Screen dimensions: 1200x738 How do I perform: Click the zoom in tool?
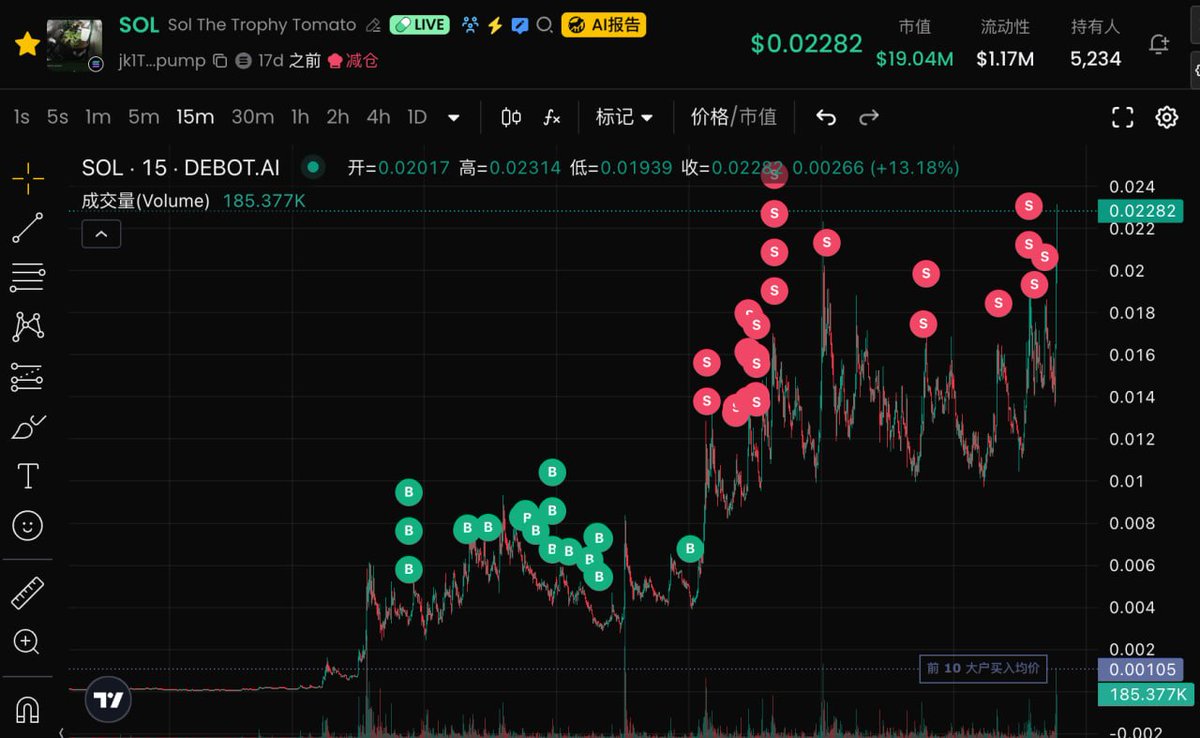tap(27, 642)
